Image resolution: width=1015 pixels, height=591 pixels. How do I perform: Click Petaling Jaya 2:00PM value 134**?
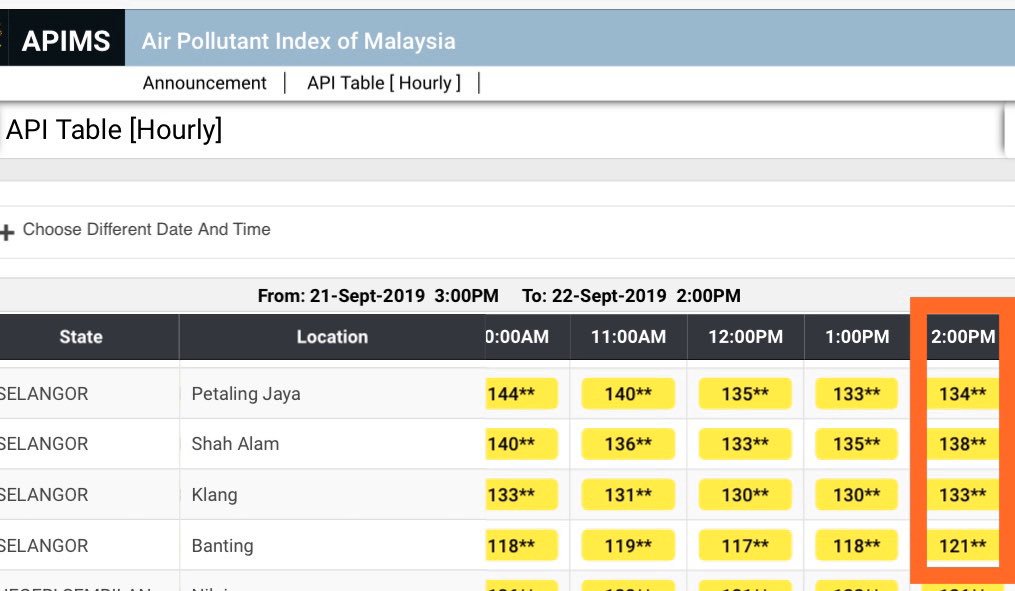(963, 394)
